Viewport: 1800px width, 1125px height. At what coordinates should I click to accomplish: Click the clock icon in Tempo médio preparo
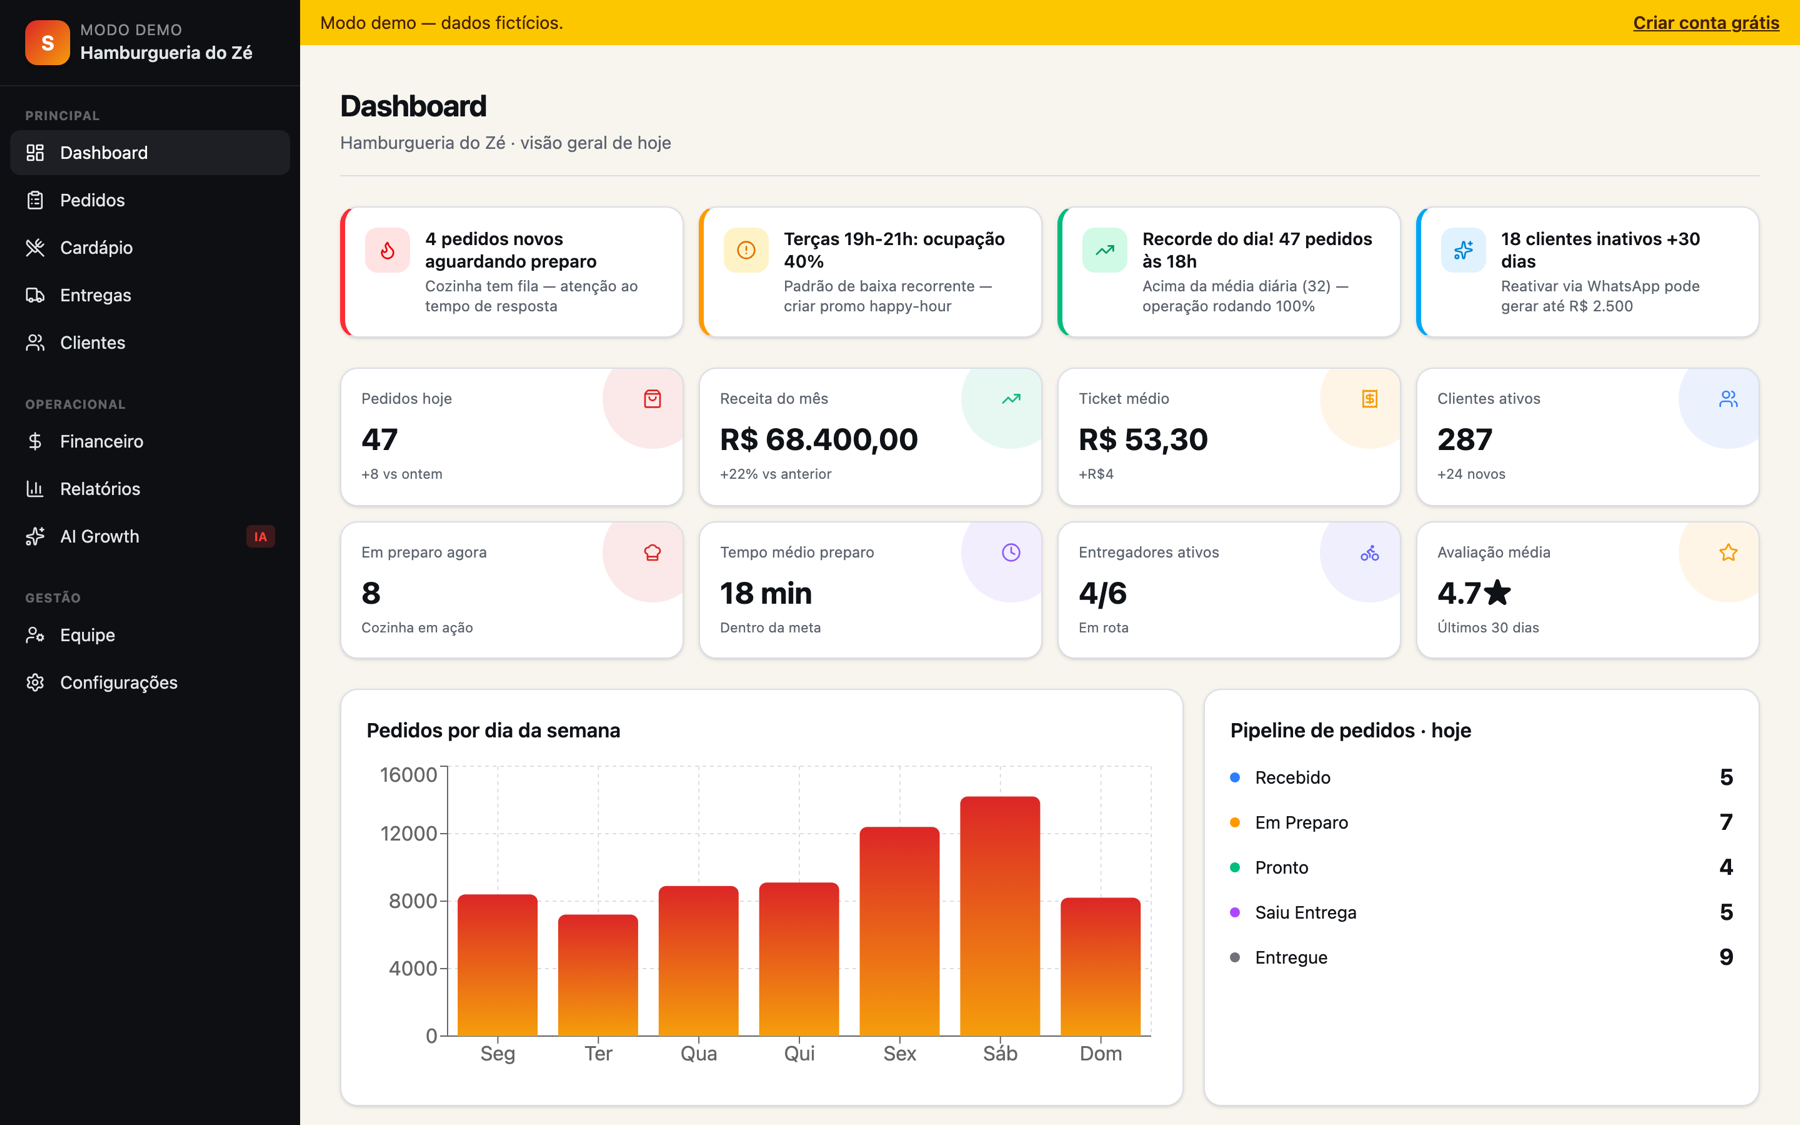point(1011,552)
